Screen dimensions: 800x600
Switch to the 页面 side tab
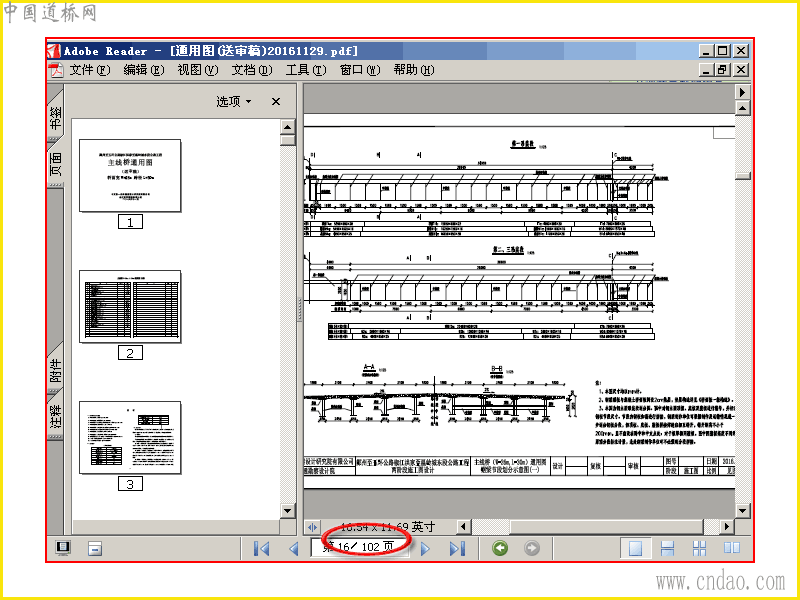click(x=55, y=164)
